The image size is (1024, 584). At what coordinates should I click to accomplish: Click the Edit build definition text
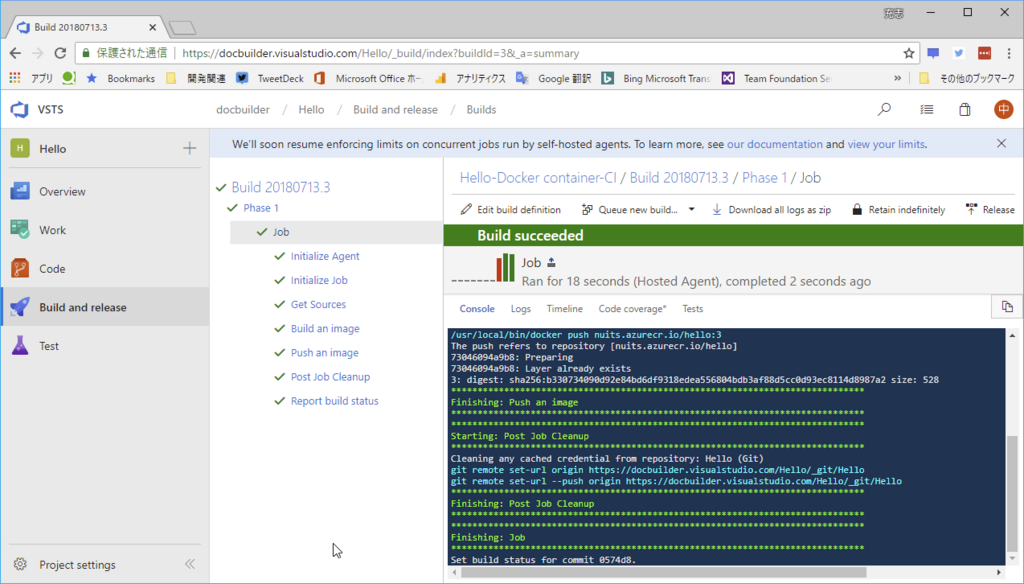pyautogui.click(x=519, y=210)
